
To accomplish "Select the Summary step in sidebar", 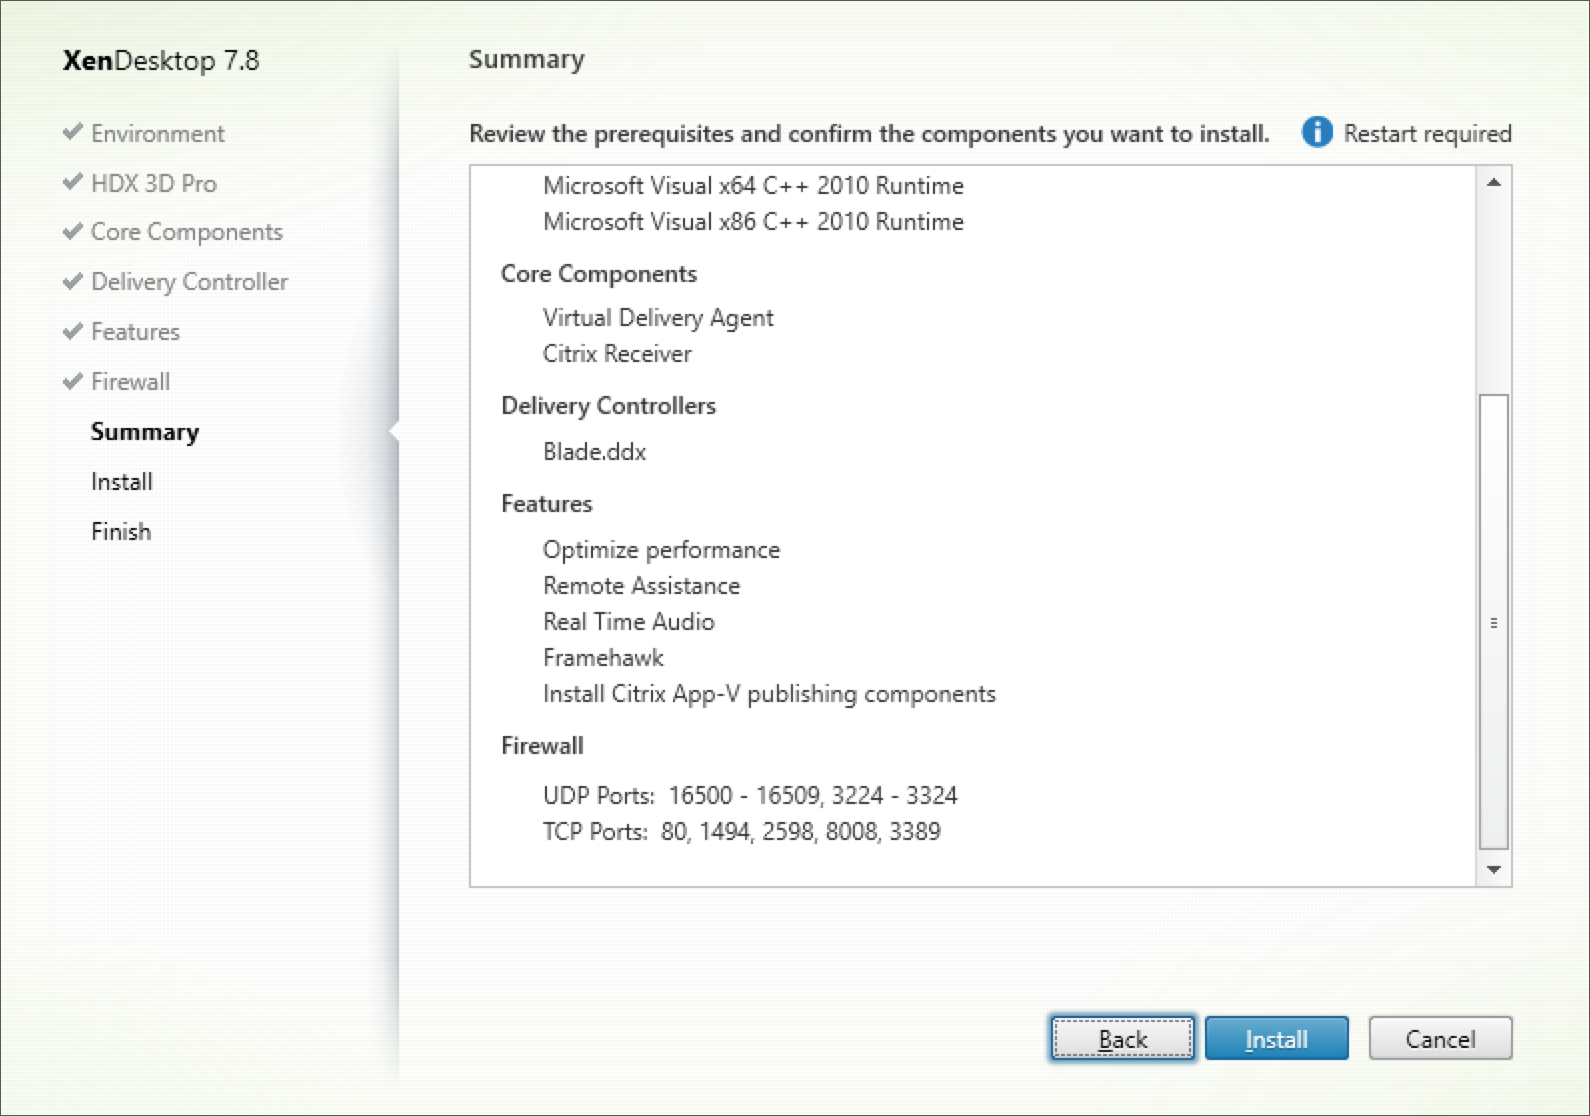I will click(x=145, y=432).
